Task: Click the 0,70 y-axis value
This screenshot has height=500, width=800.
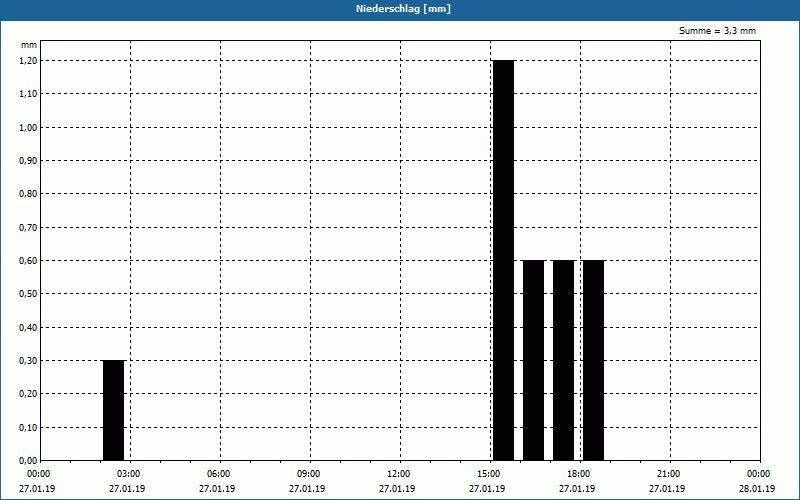Action: (28, 228)
